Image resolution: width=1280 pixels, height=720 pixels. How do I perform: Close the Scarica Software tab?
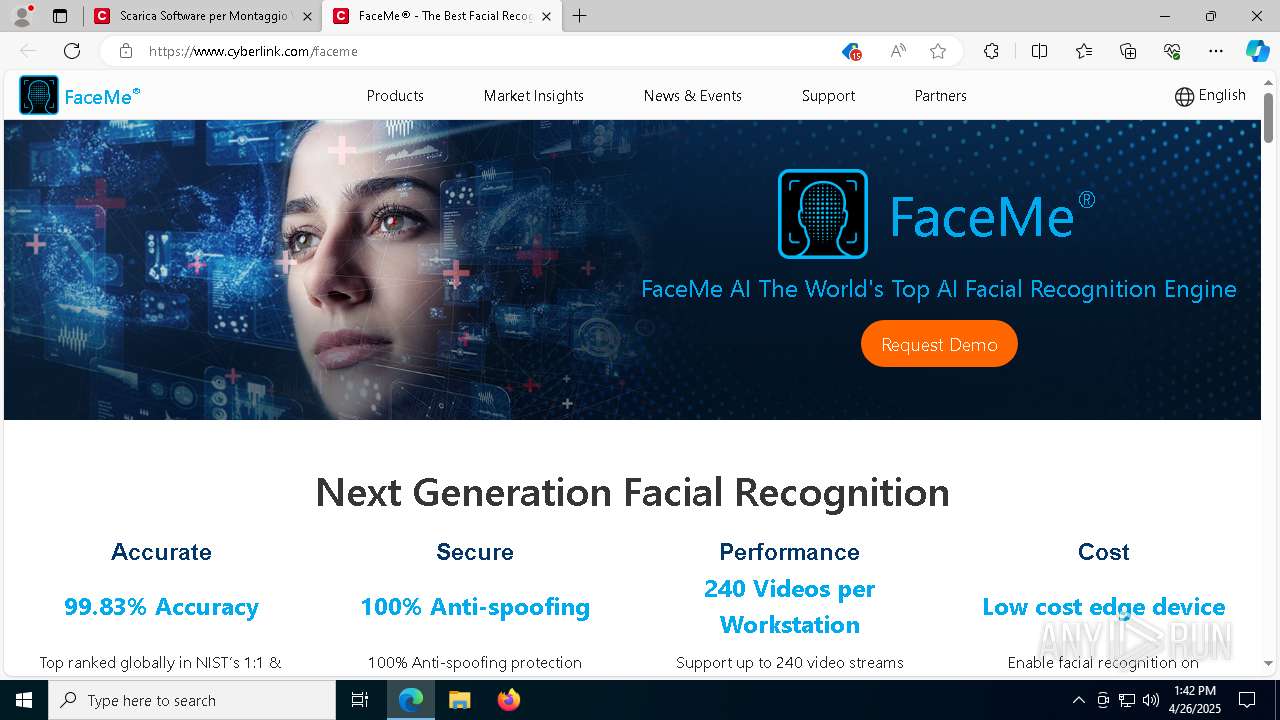tap(307, 16)
